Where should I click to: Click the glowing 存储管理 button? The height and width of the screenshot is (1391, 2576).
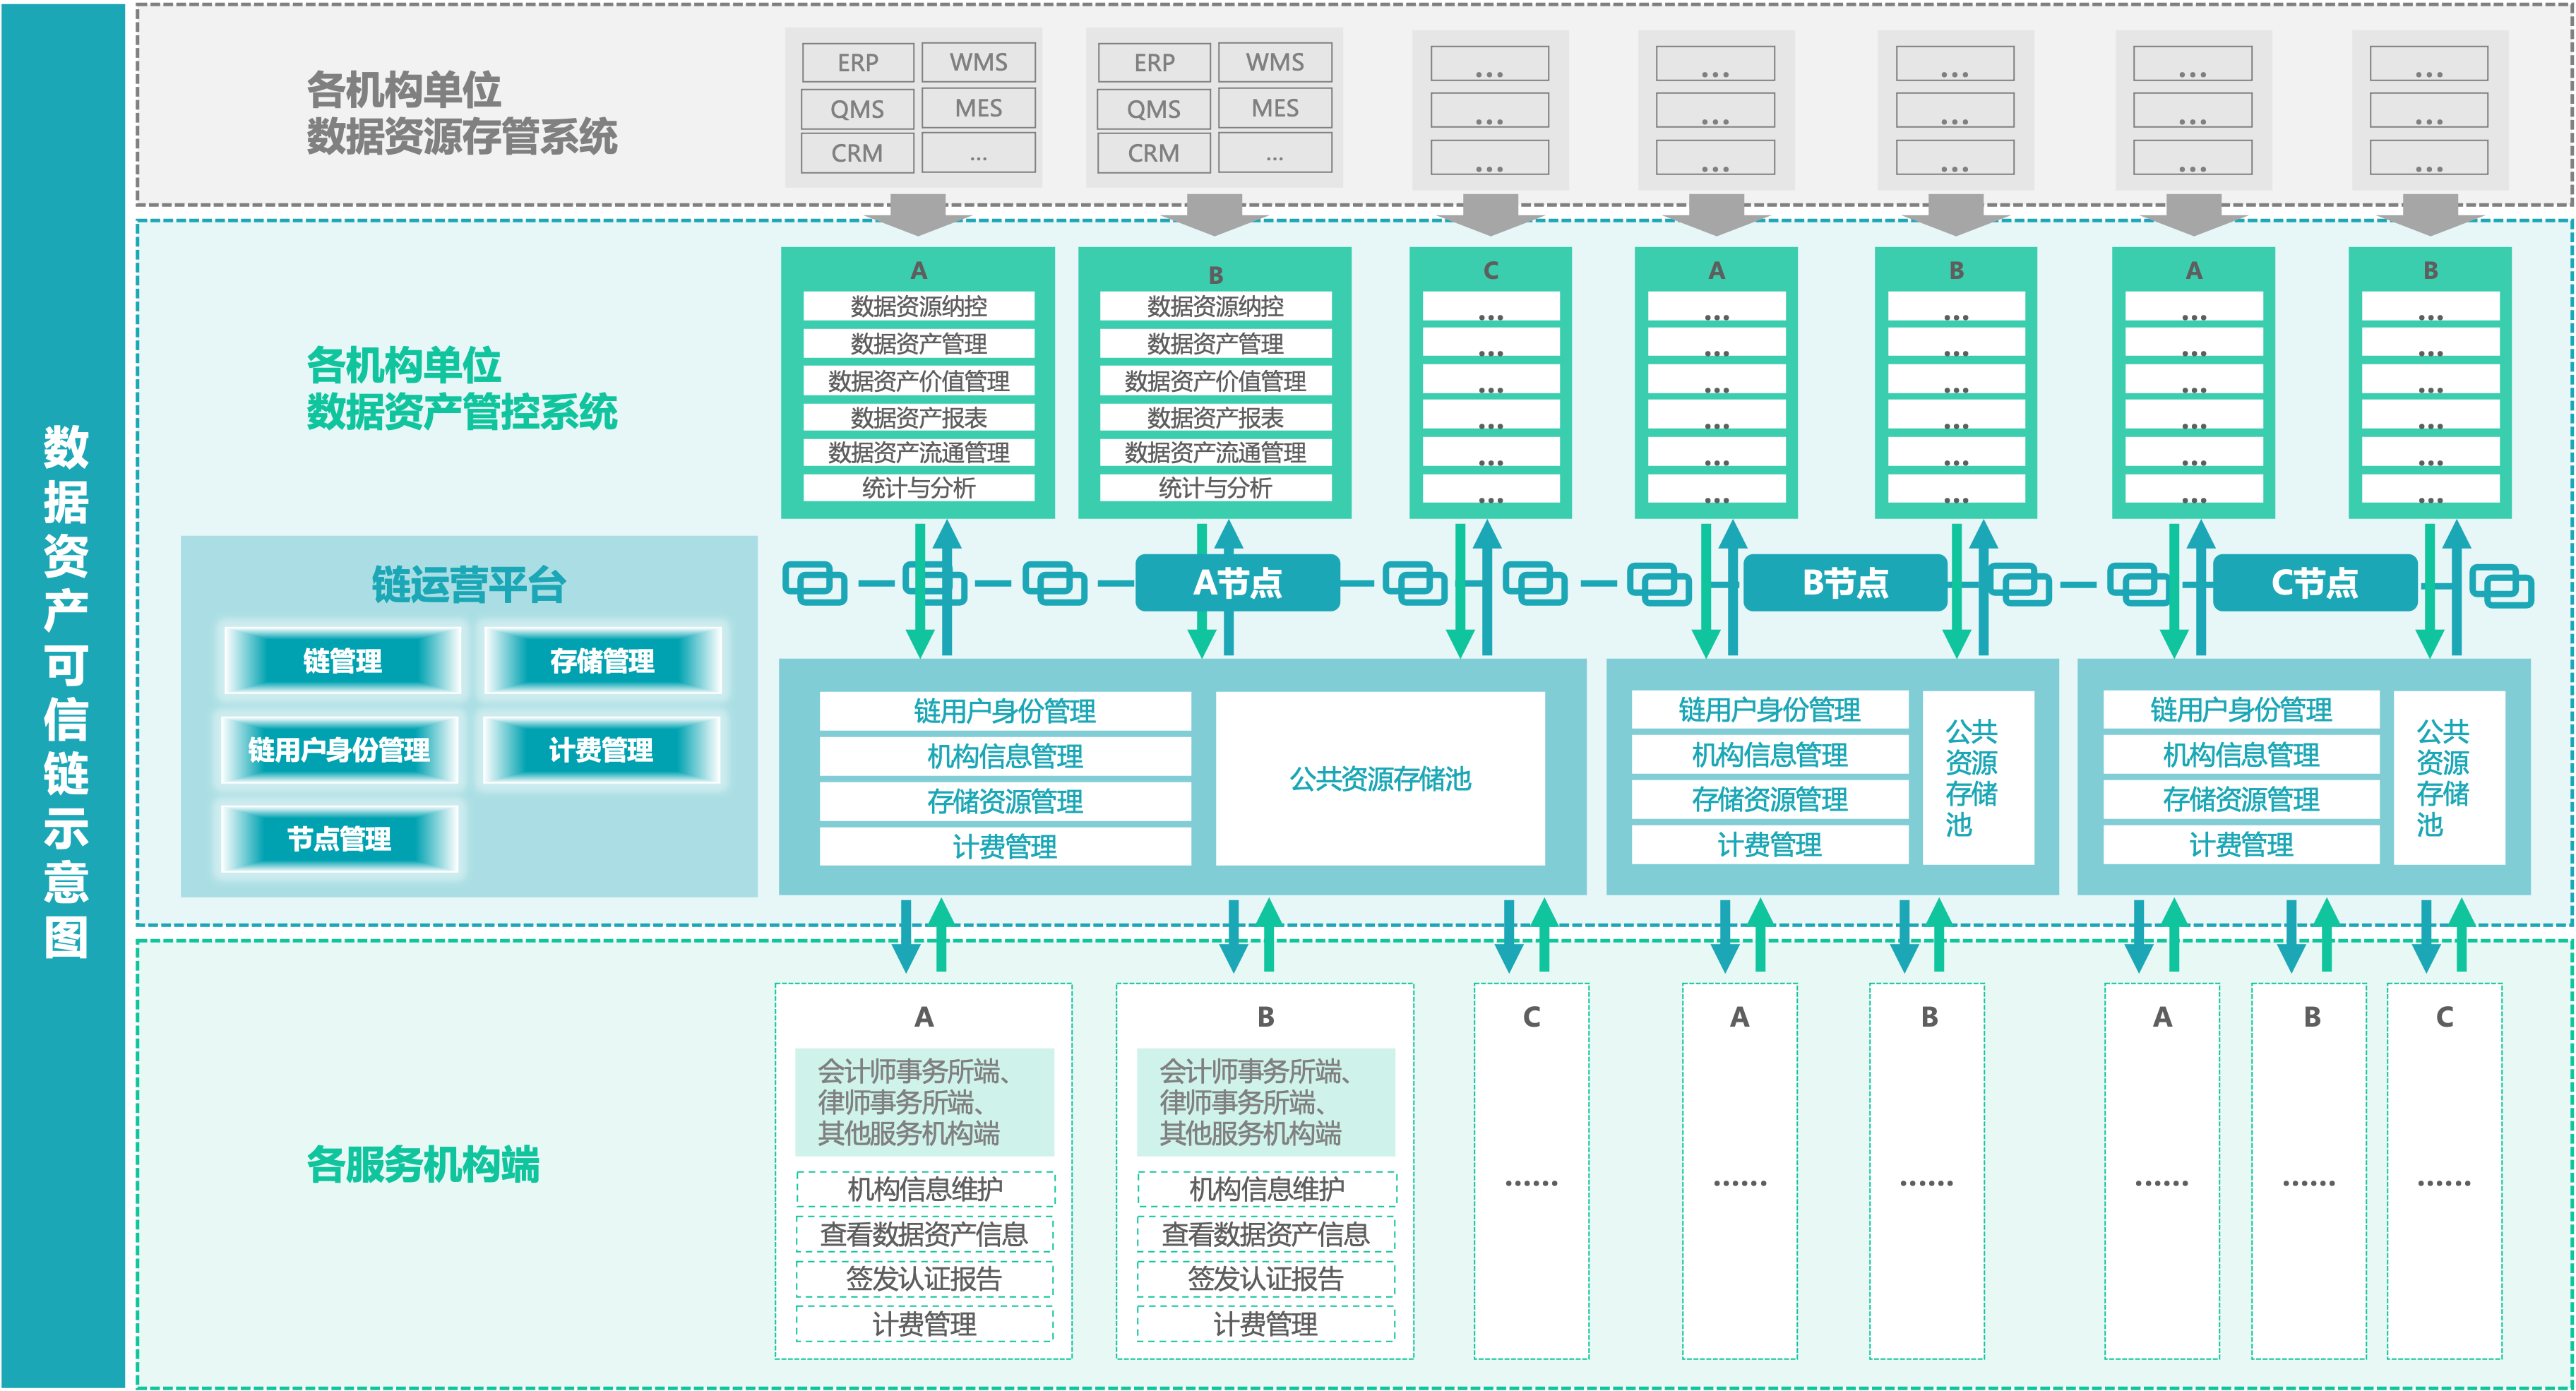tap(602, 661)
